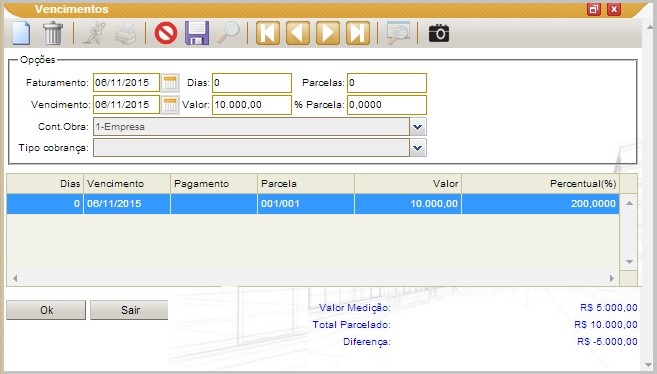Screen dimensions: 657x374
Task: Click the Dias input field
Action: pyautogui.click(x=252, y=83)
